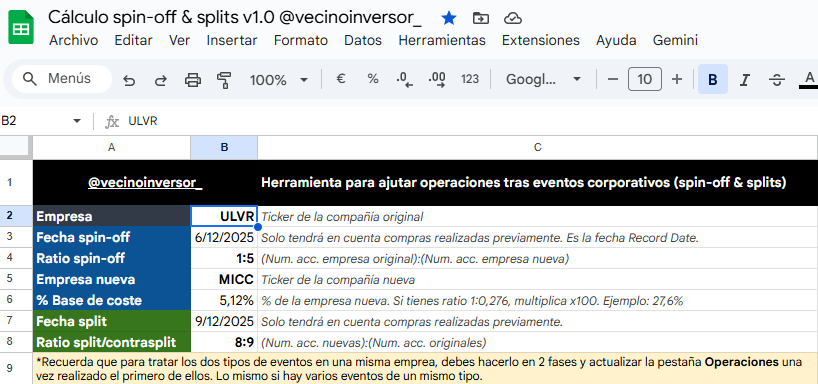The height and width of the screenshot is (384, 818).
Task: Format as currency with euro button
Action: click(x=341, y=79)
